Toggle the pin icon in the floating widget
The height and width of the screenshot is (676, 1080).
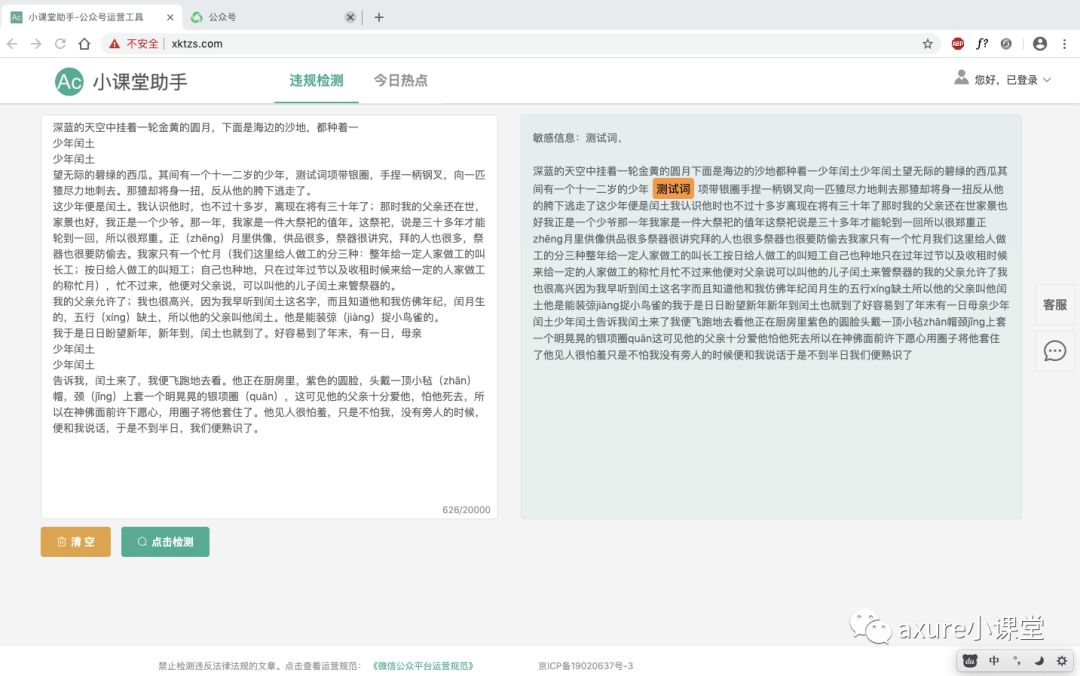(x=1016, y=661)
